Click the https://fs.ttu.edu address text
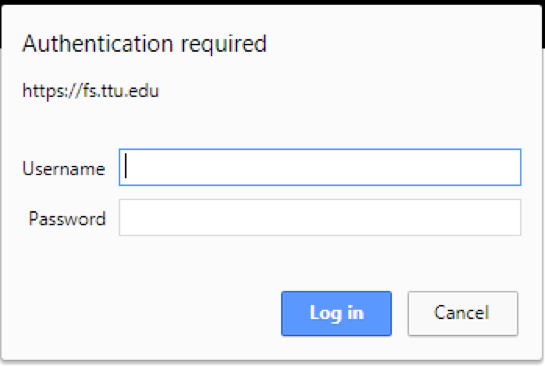This screenshot has width=545, height=366. click(90, 91)
